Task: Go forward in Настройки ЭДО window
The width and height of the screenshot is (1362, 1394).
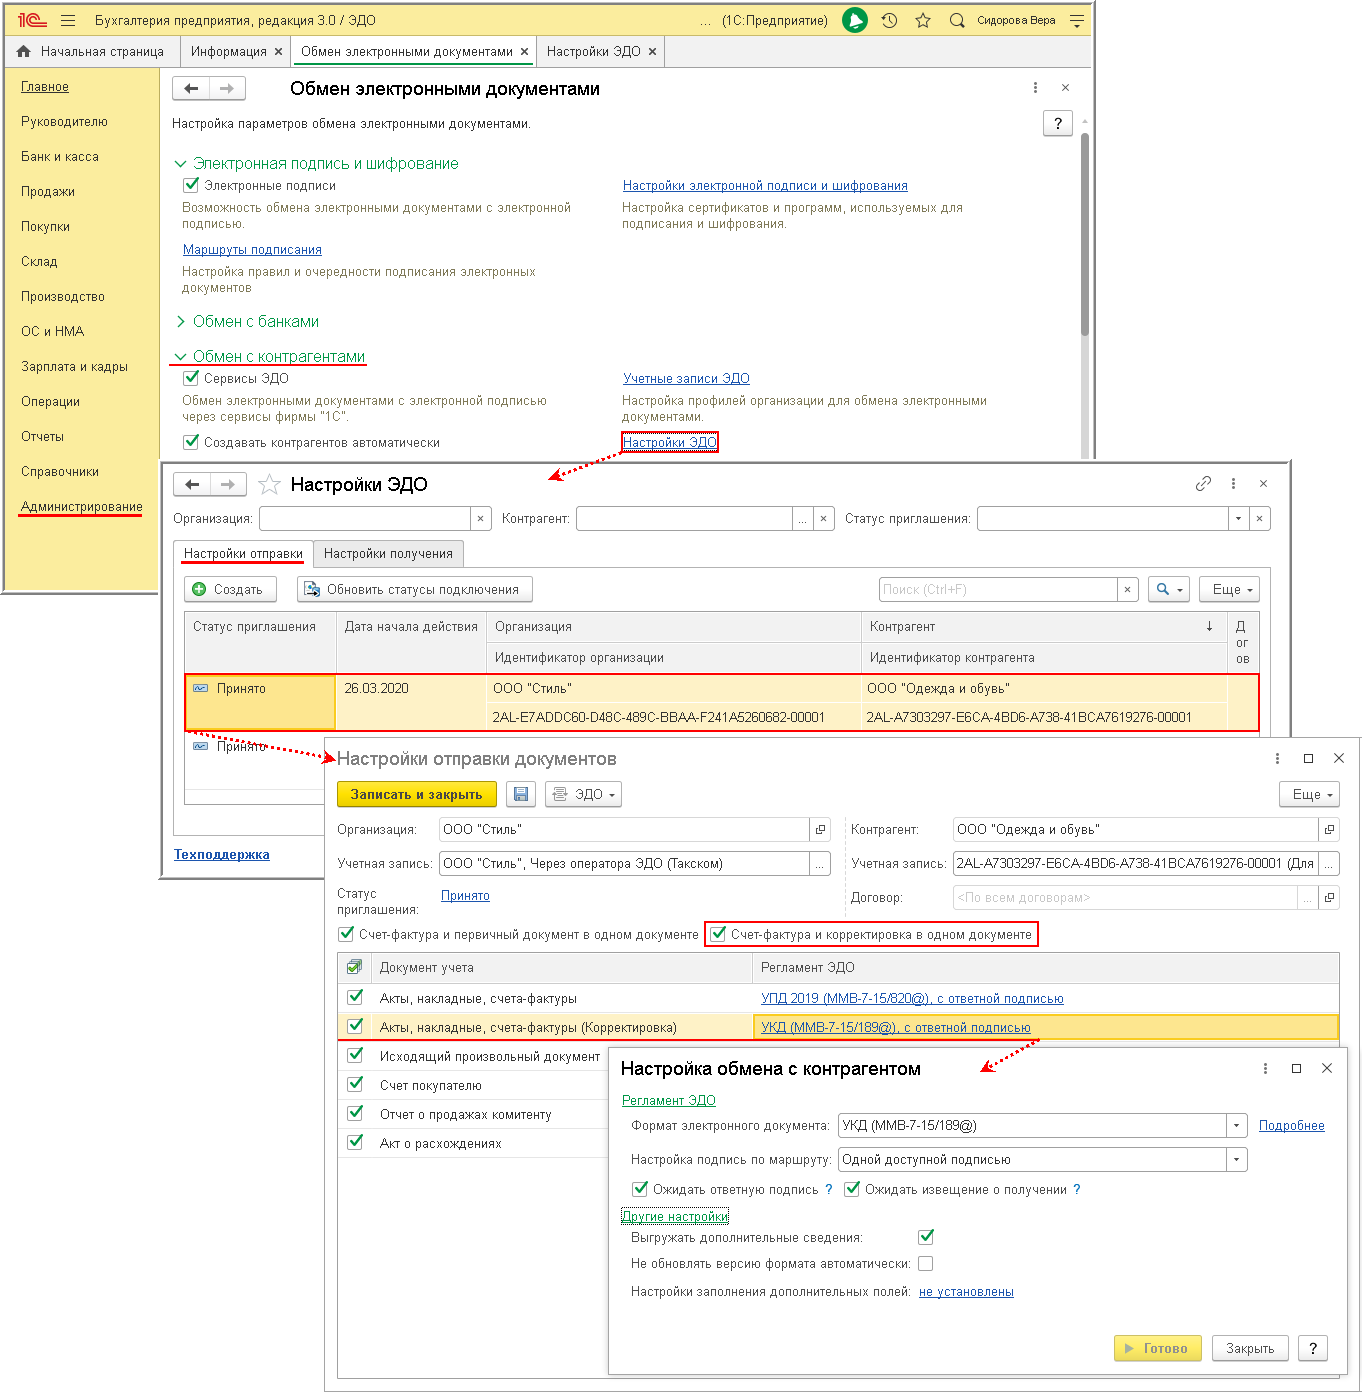Action: [228, 485]
